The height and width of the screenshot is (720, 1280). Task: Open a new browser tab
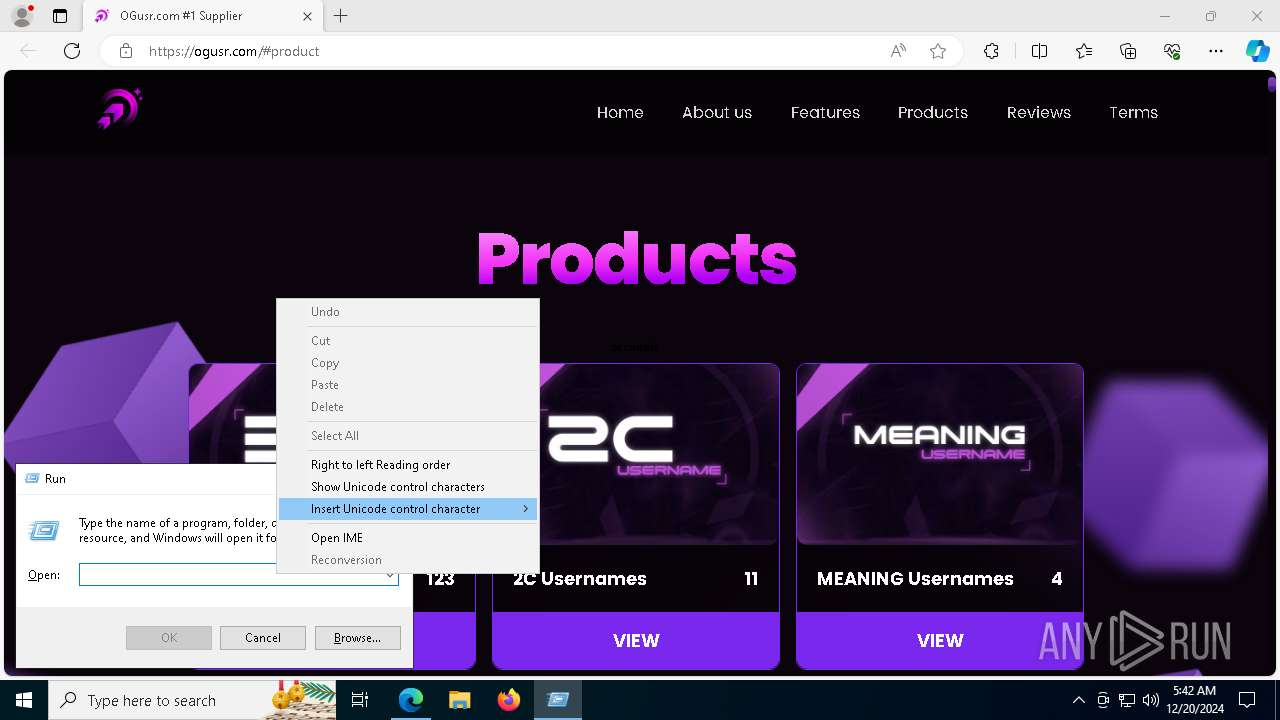[x=341, y=16]
